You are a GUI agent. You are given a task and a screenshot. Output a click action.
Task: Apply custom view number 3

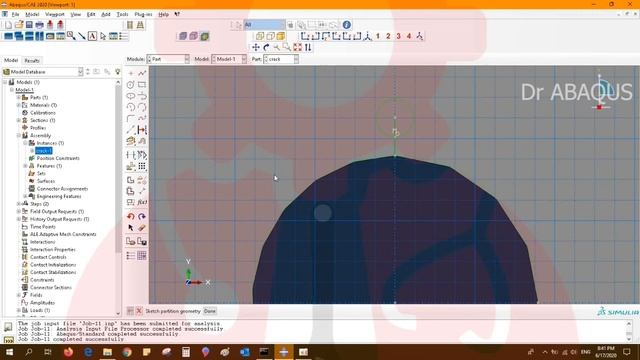(x=398, y=36)
